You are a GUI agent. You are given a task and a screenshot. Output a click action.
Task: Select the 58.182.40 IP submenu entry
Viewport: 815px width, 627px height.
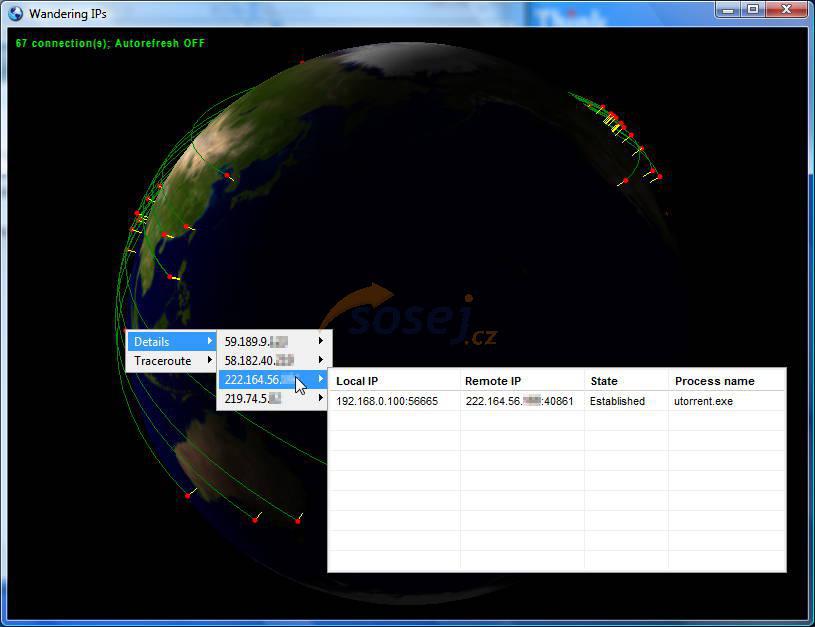274,360
